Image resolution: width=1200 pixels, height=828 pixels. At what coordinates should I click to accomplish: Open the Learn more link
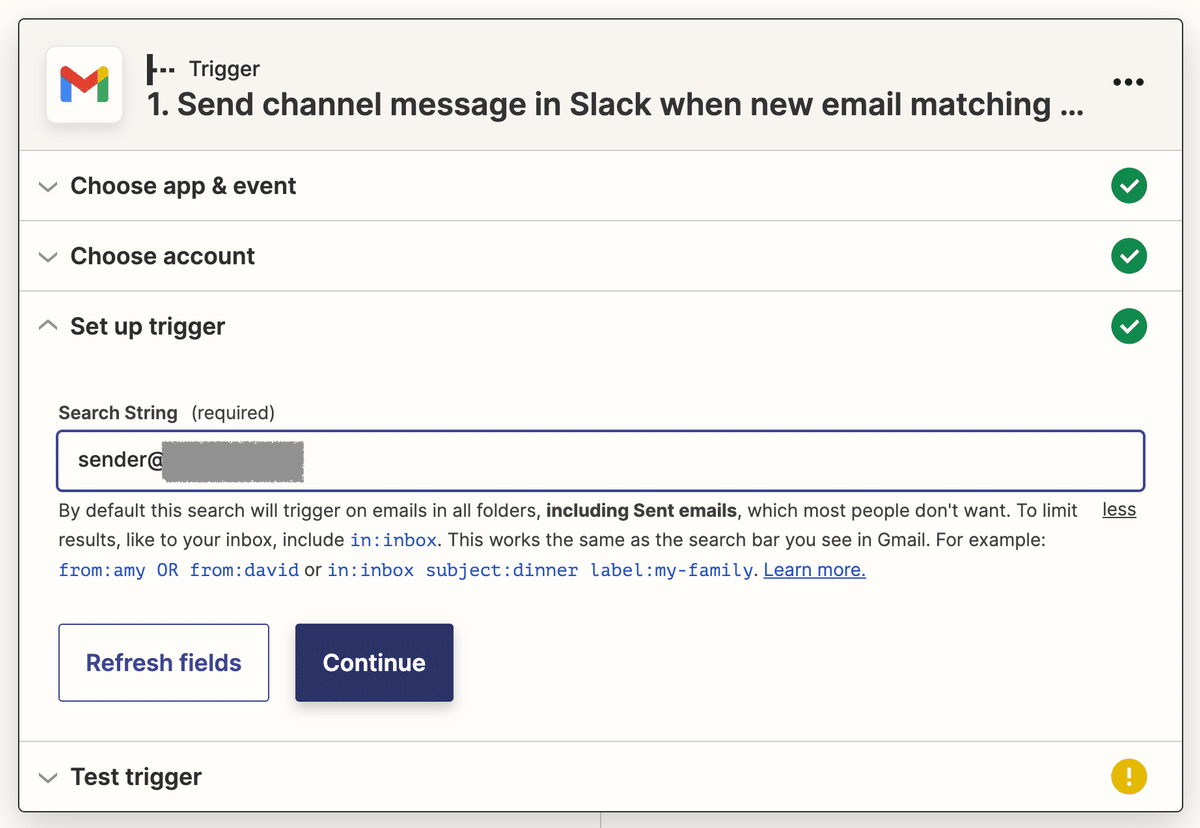[813, 569]
